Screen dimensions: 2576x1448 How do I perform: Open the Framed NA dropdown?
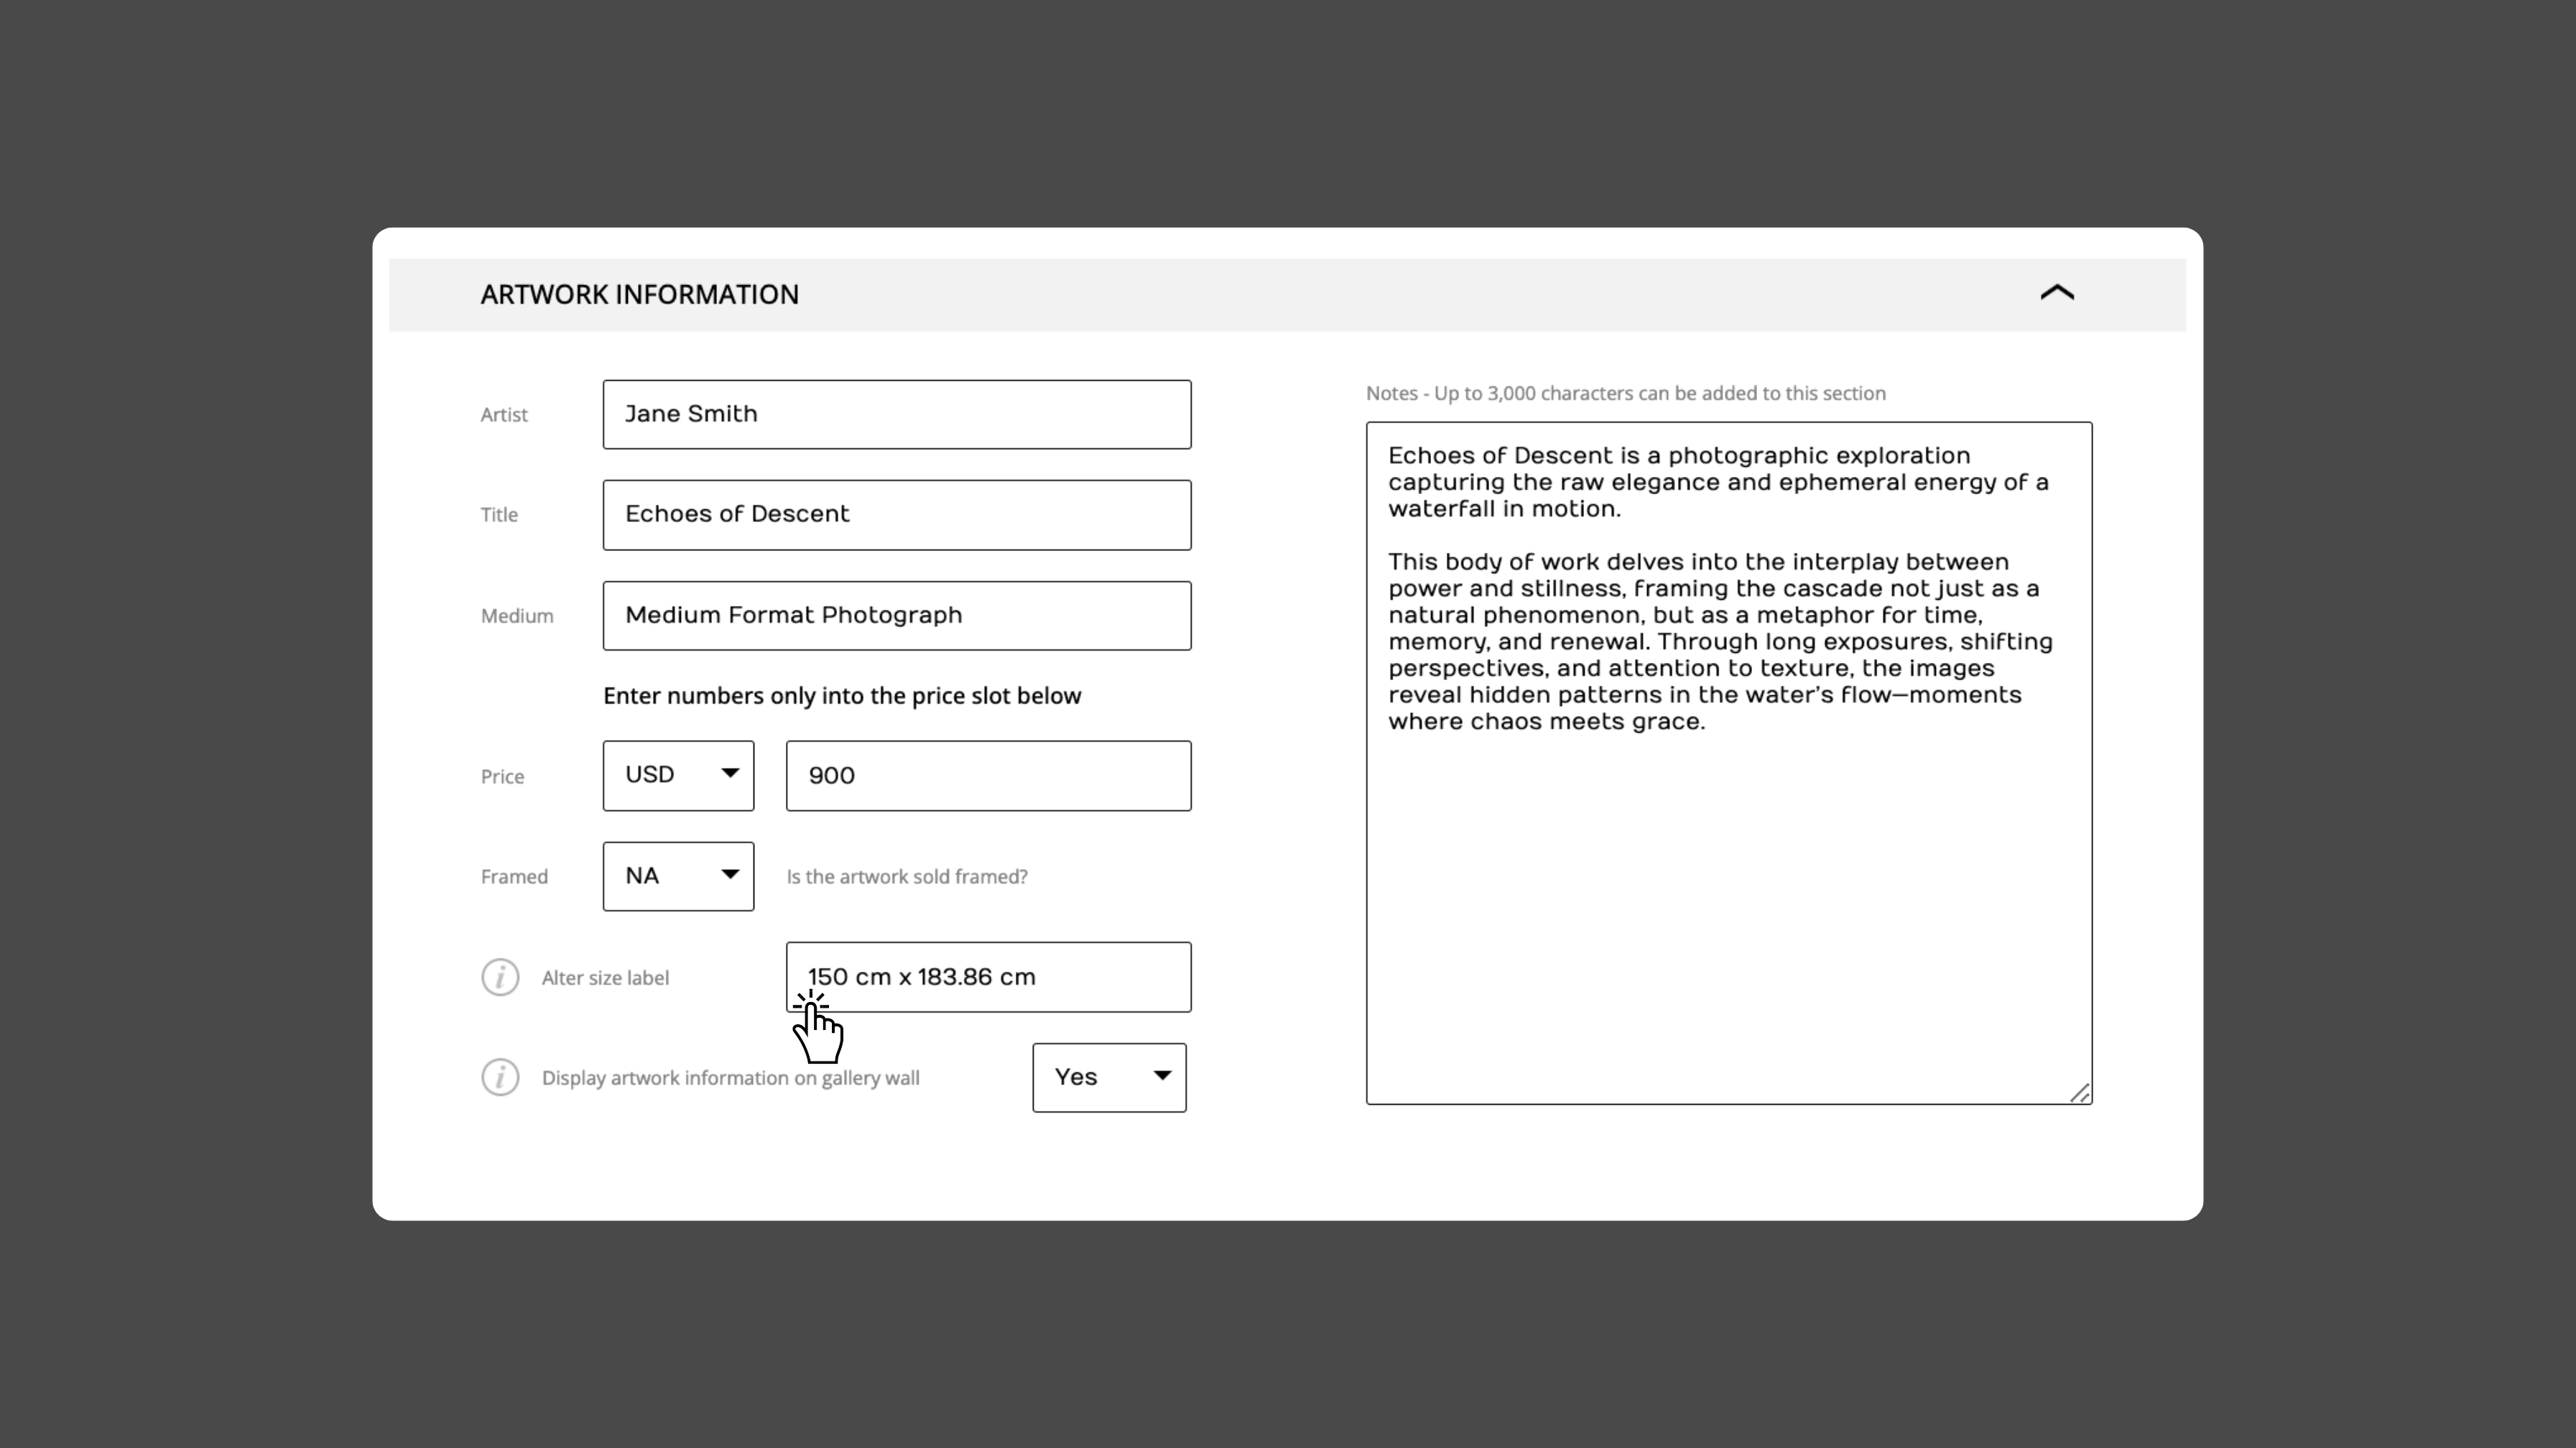(678, 876)
